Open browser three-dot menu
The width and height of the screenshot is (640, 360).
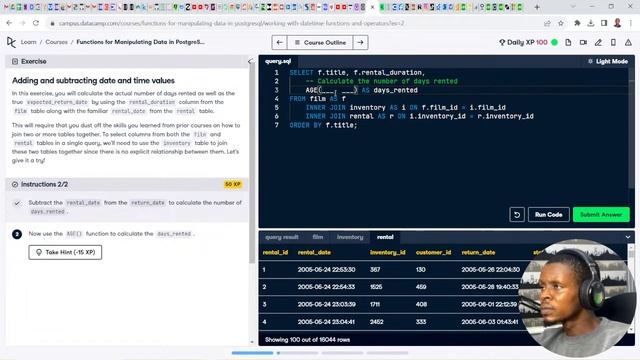click(631, 23)
